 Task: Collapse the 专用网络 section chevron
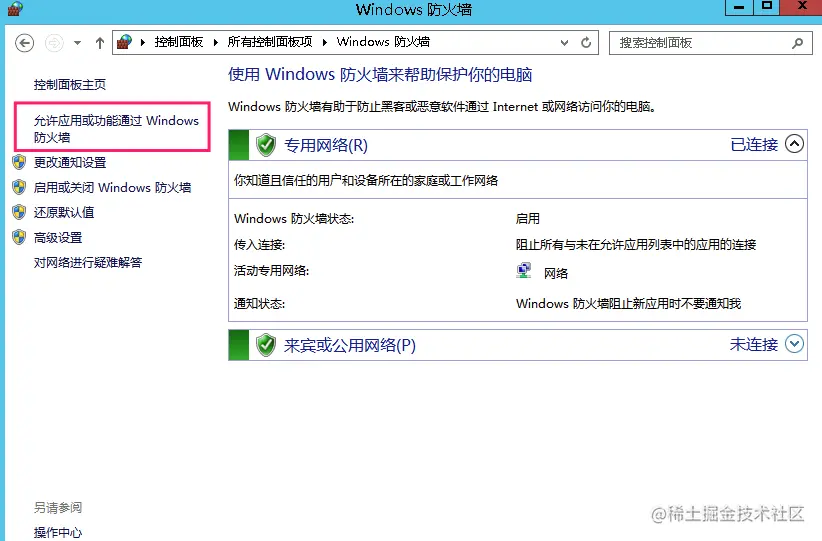click(794, 144)
